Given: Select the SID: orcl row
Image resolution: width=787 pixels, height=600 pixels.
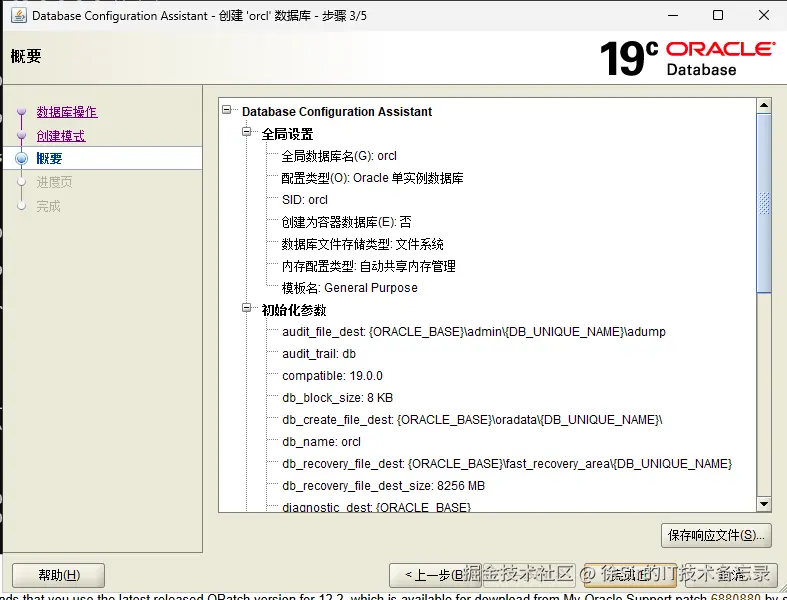Looking at the screenshot, I should [x=305, y=200].
